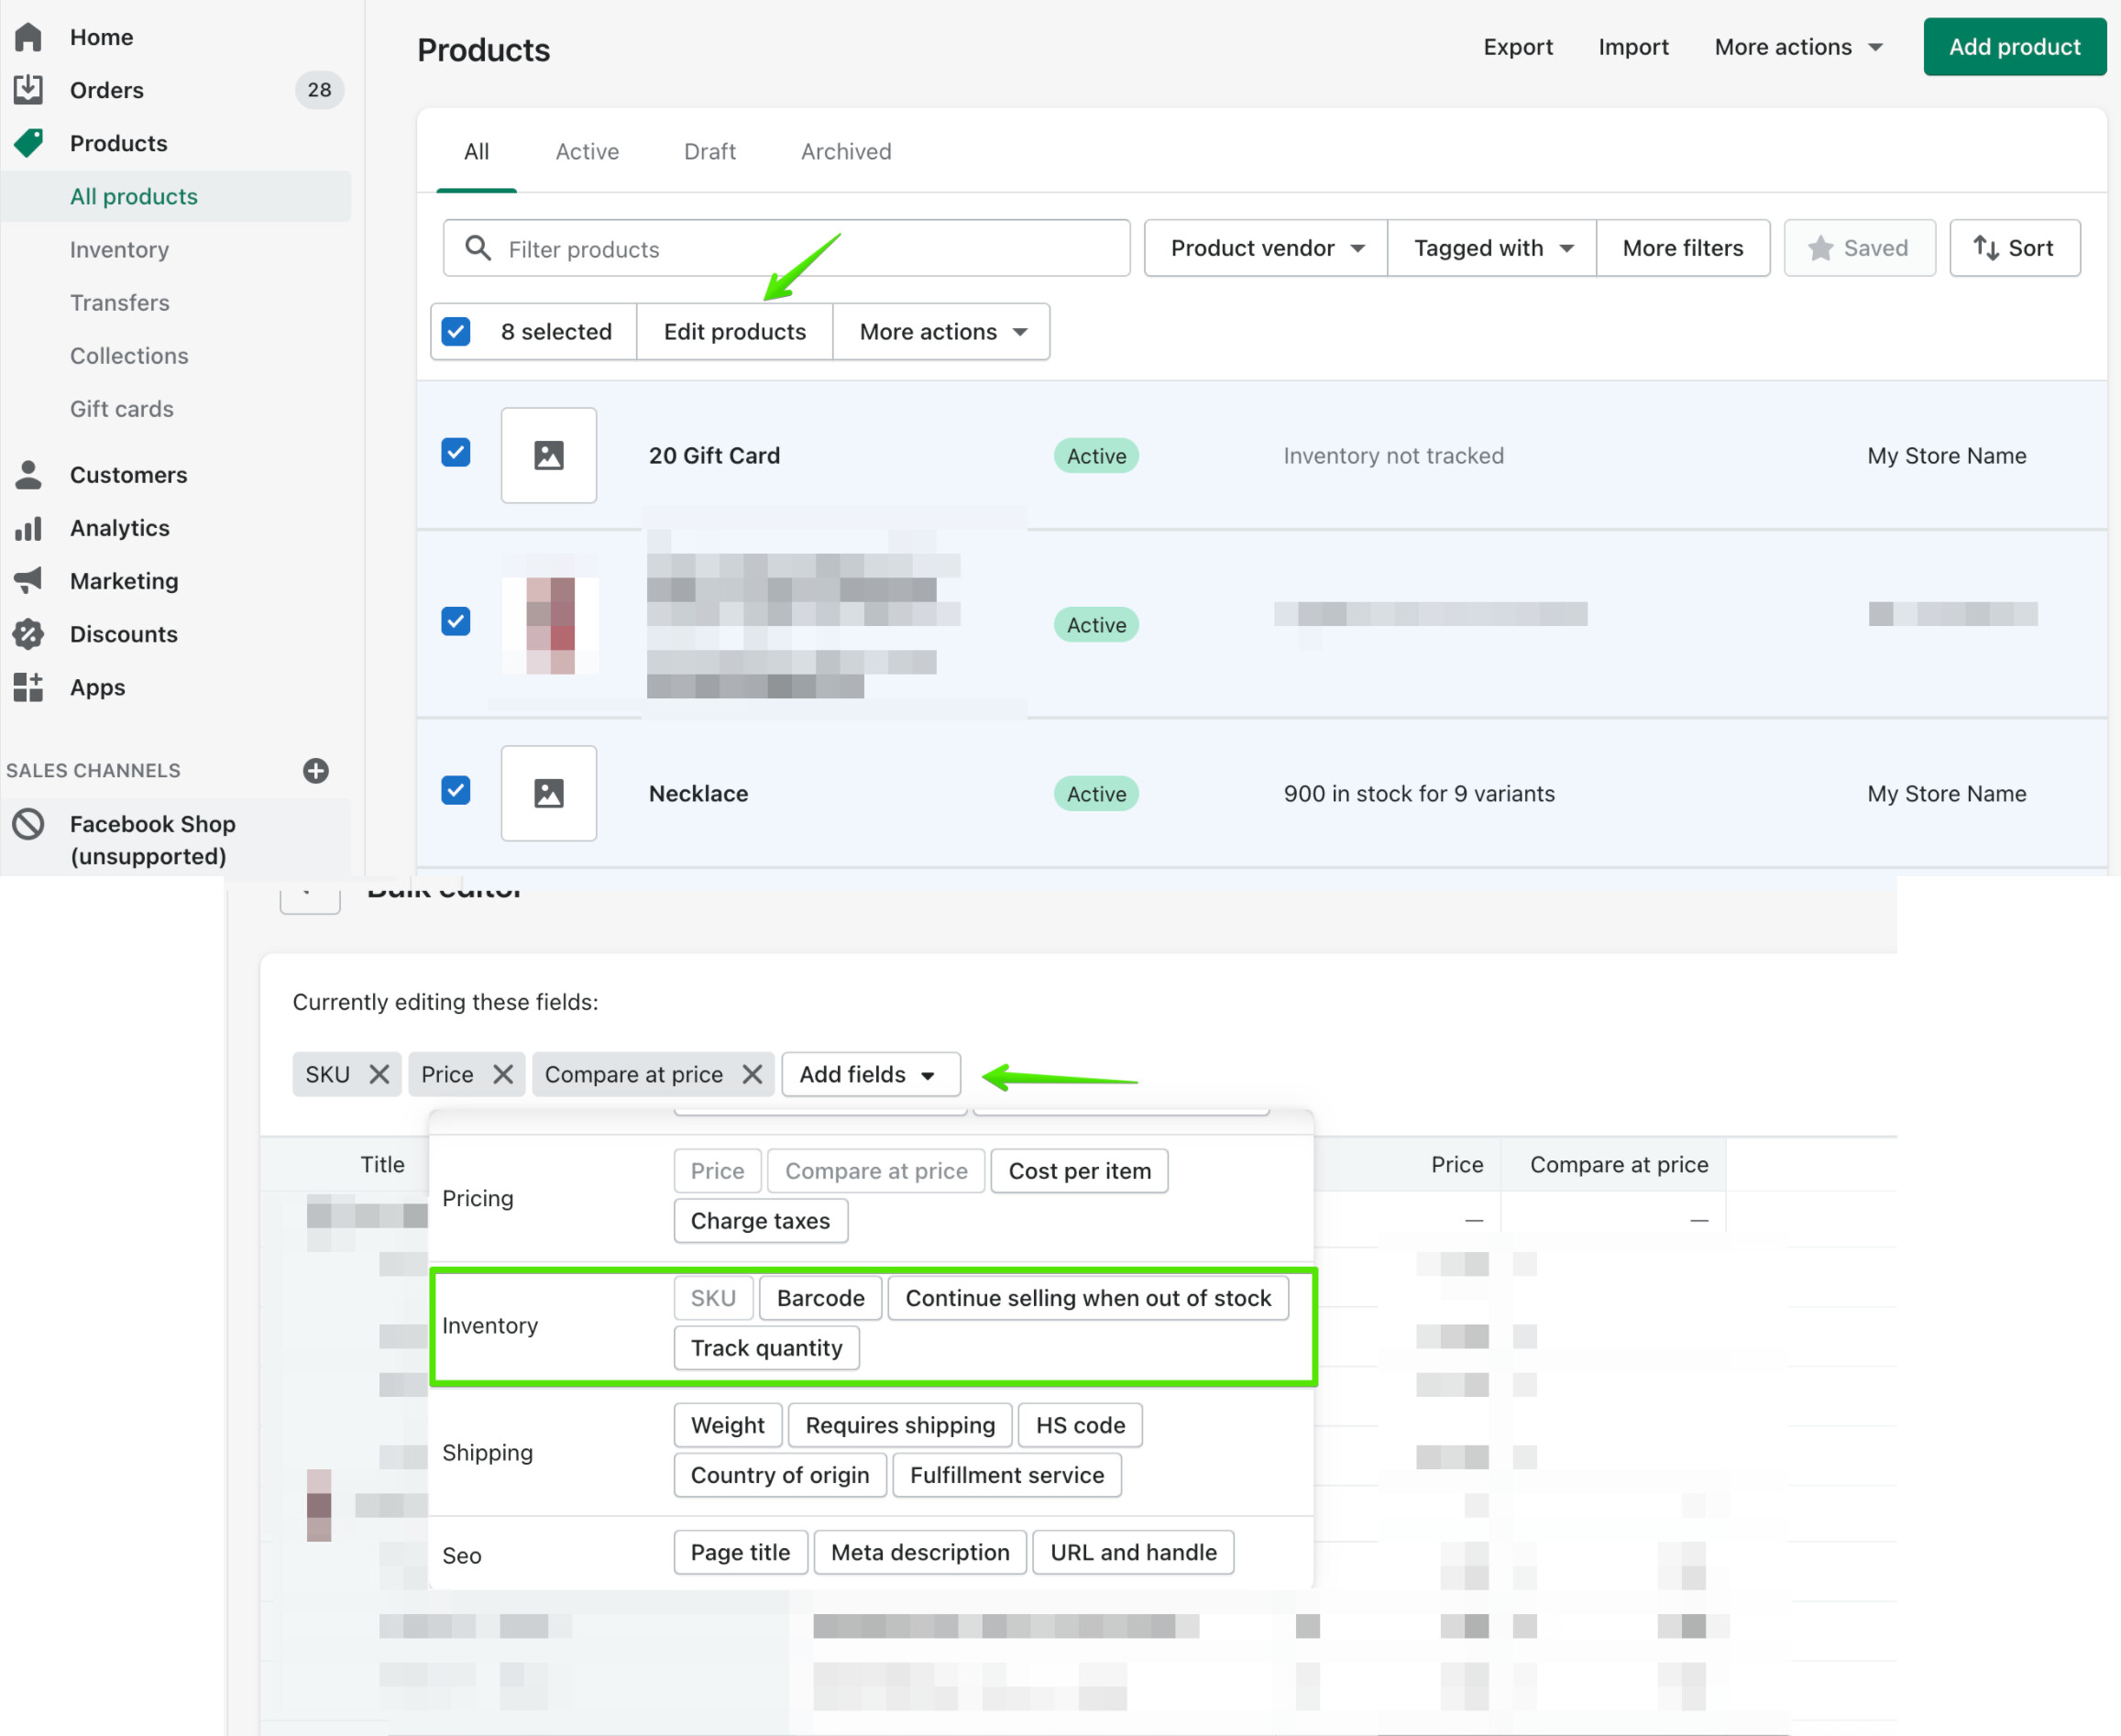Click the Home icon in sidebar
2121x1736 pixels.
[x=28, y=37]
